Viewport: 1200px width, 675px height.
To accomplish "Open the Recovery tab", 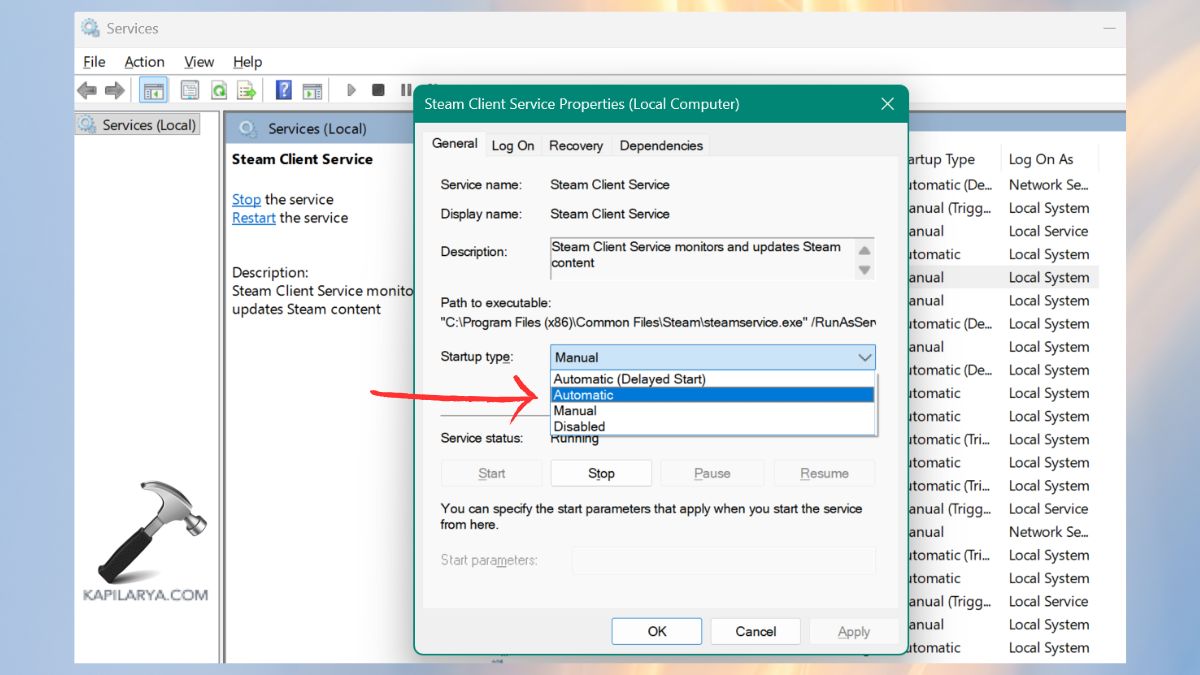I will click(576, 146).
